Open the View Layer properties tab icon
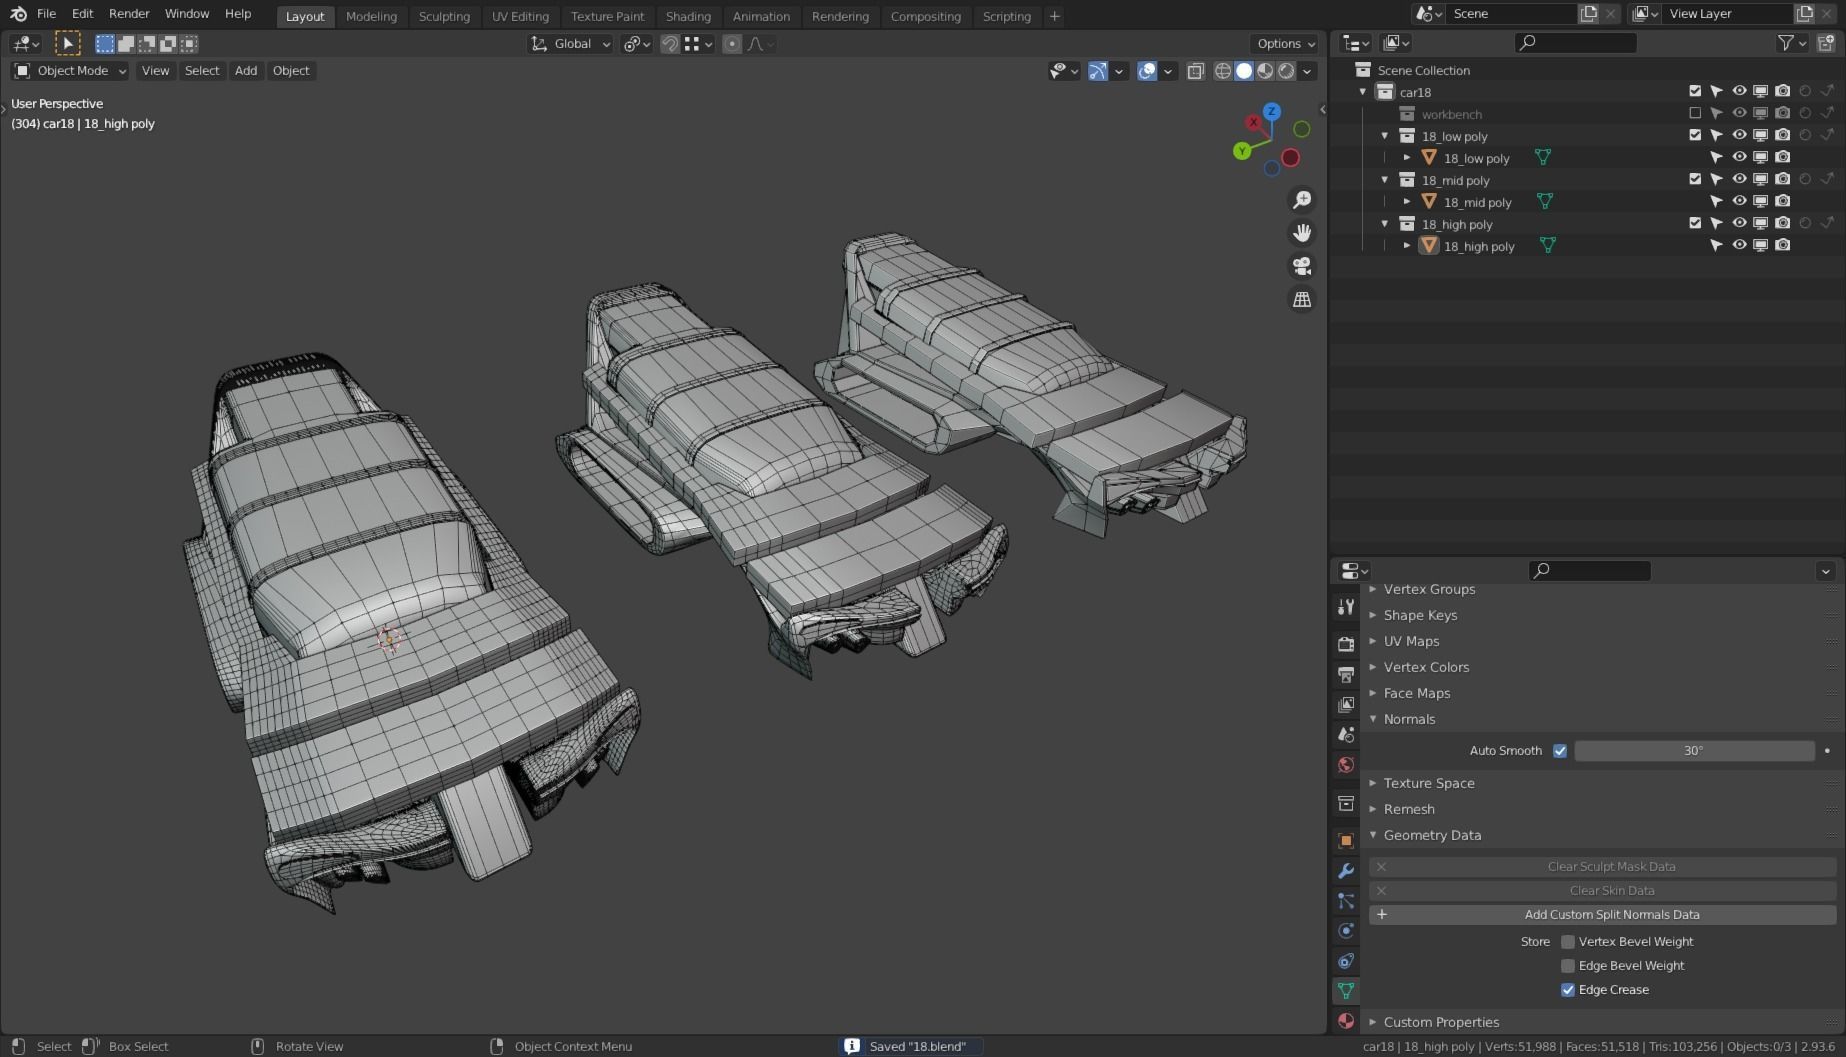This screenshot has width=1846, height=1057. tap(1346, 705)
